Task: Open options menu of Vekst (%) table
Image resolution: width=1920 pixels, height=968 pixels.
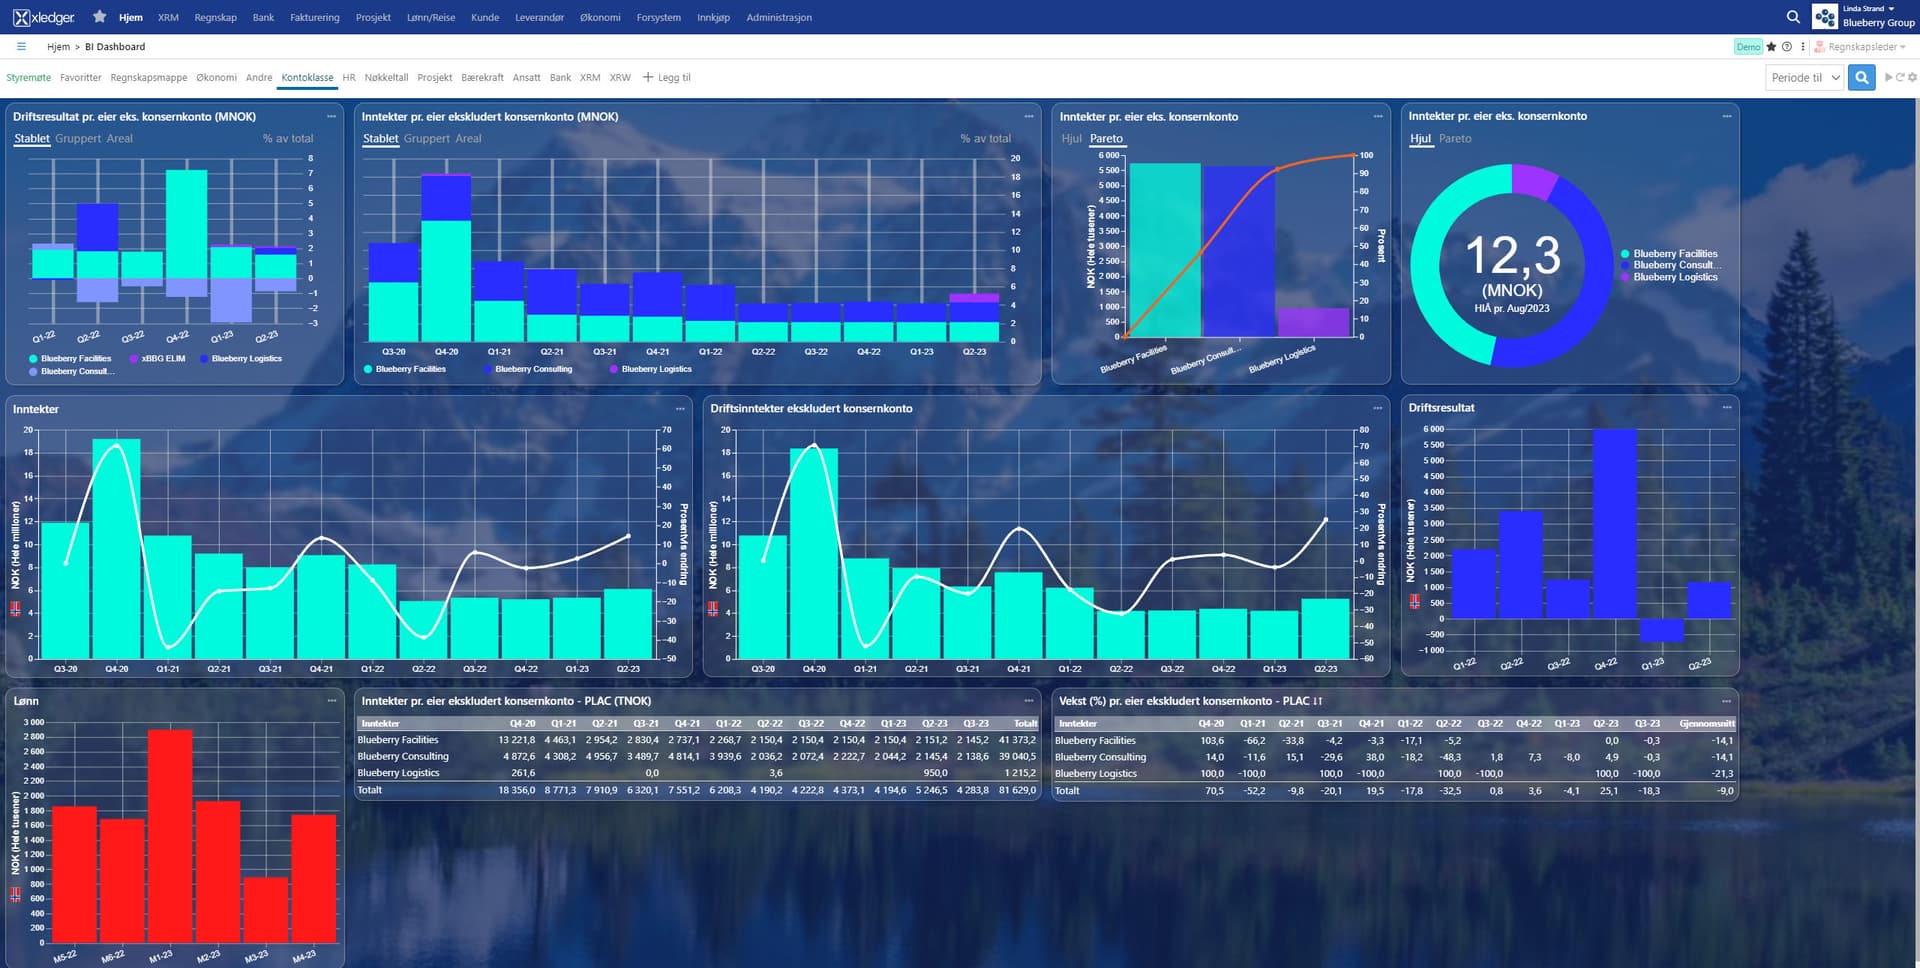Action: coord(1727,701)
